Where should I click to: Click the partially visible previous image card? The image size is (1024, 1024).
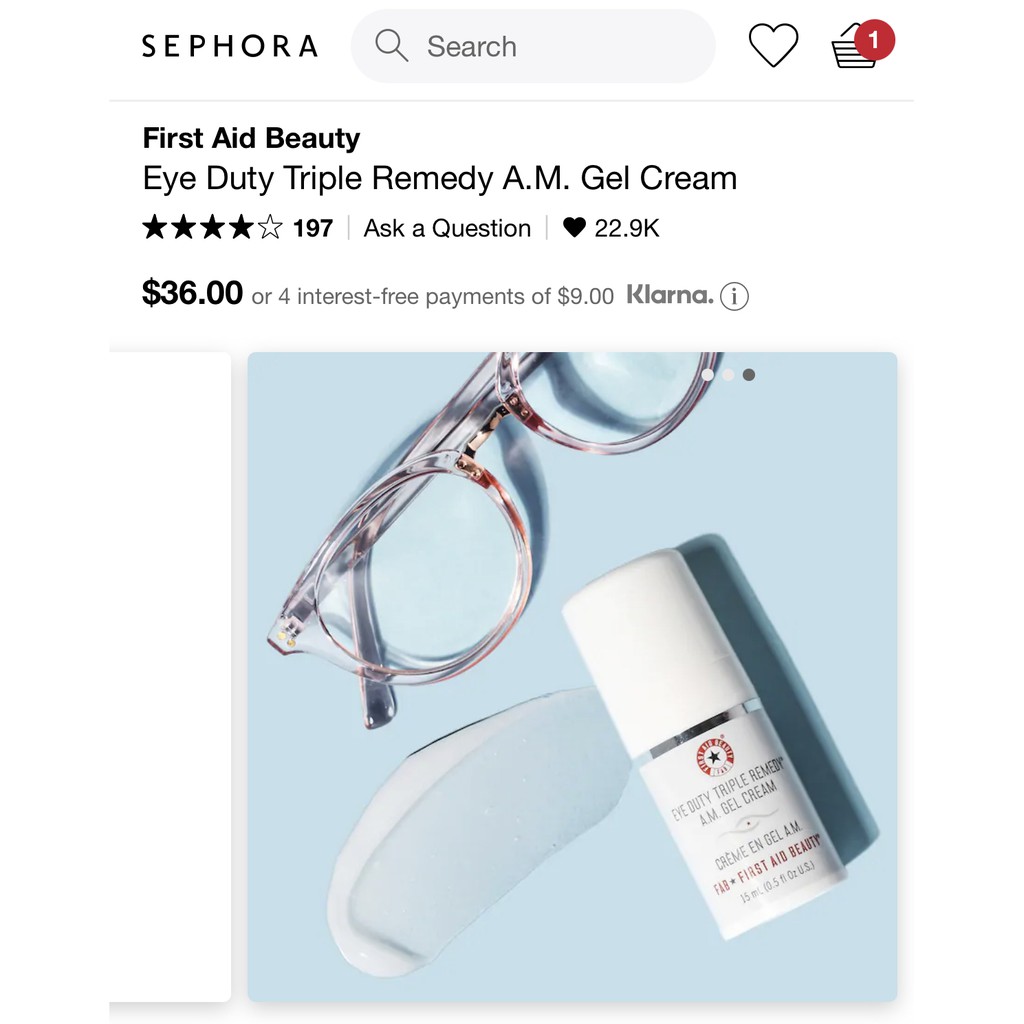pos(170,677)
